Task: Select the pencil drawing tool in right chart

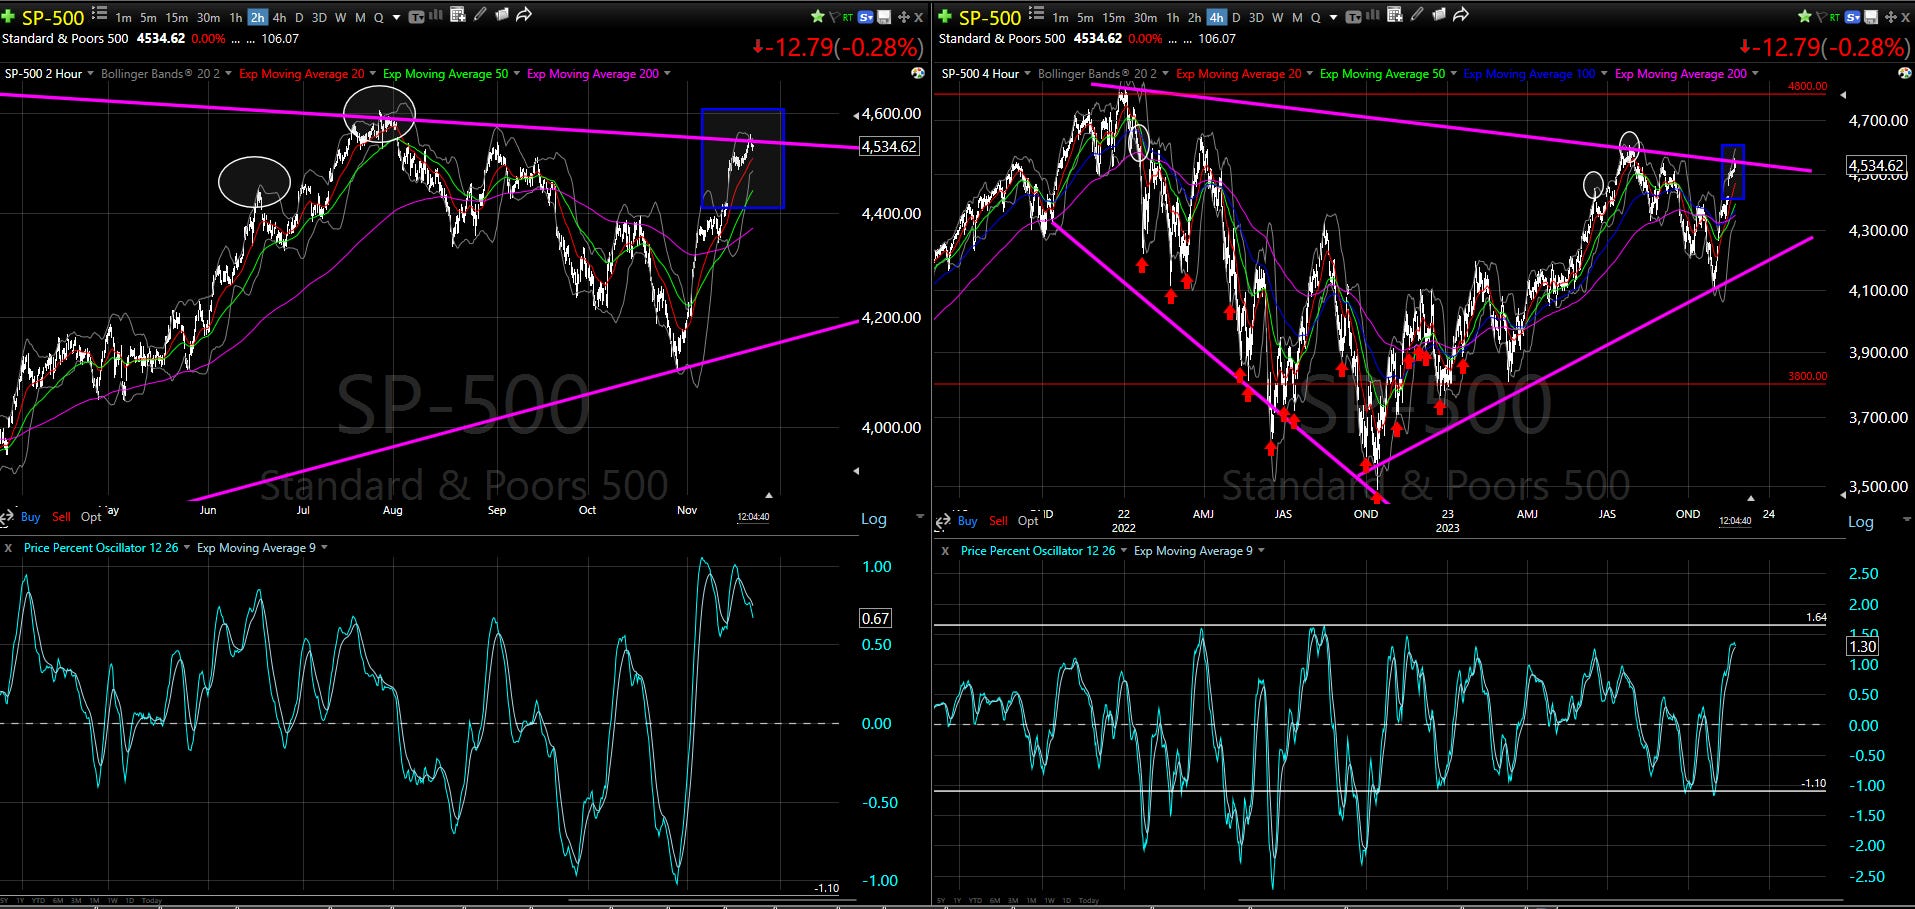Action: pos(1417,14)
